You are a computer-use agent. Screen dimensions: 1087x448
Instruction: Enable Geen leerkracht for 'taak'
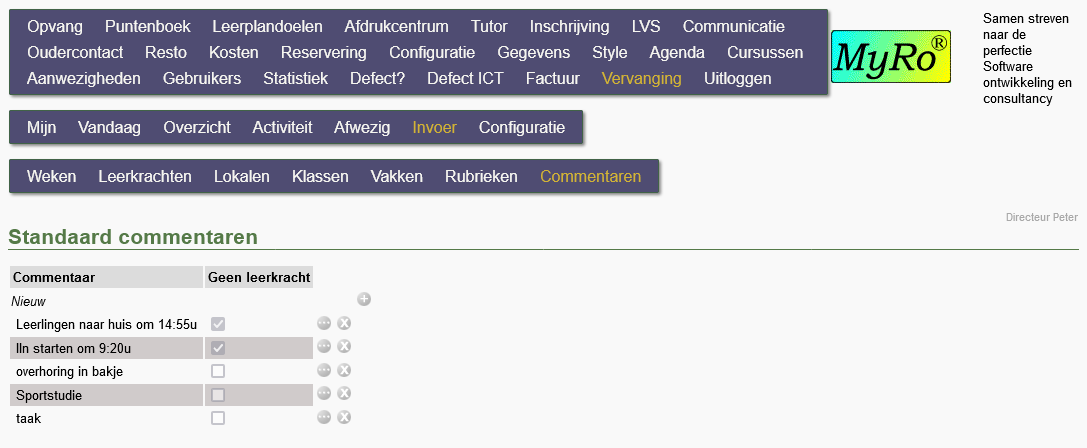218,418
